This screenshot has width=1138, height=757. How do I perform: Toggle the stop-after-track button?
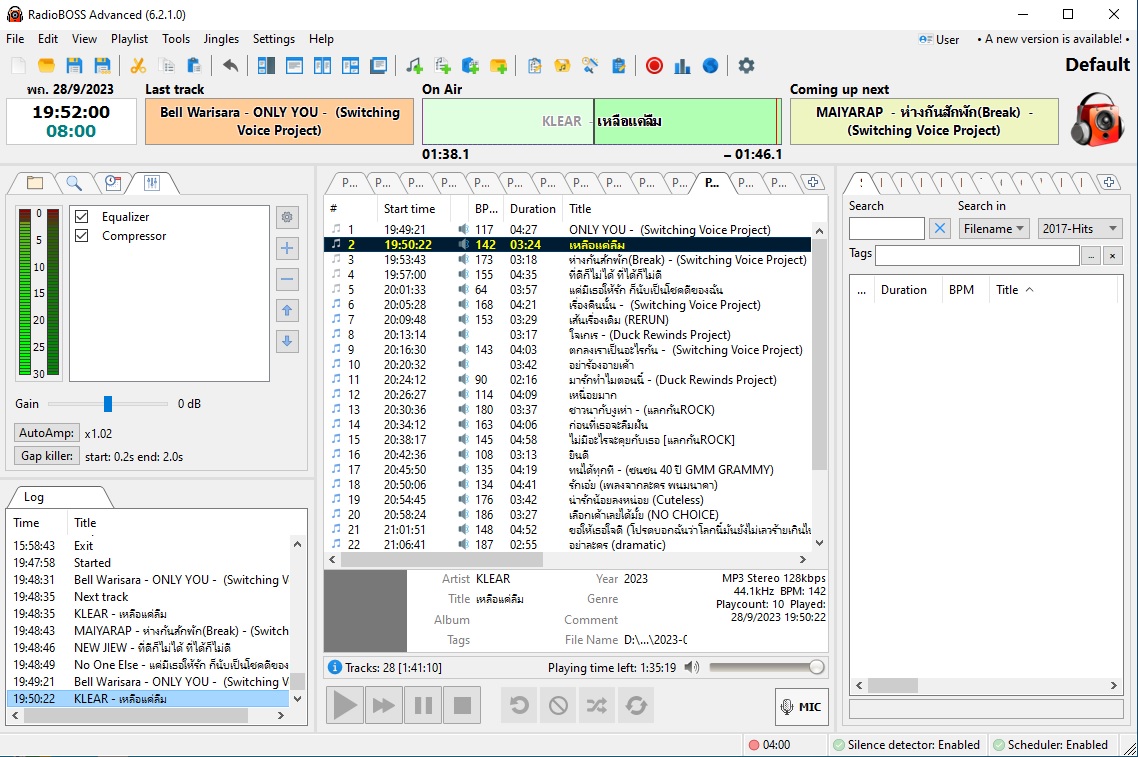(558, 705)
